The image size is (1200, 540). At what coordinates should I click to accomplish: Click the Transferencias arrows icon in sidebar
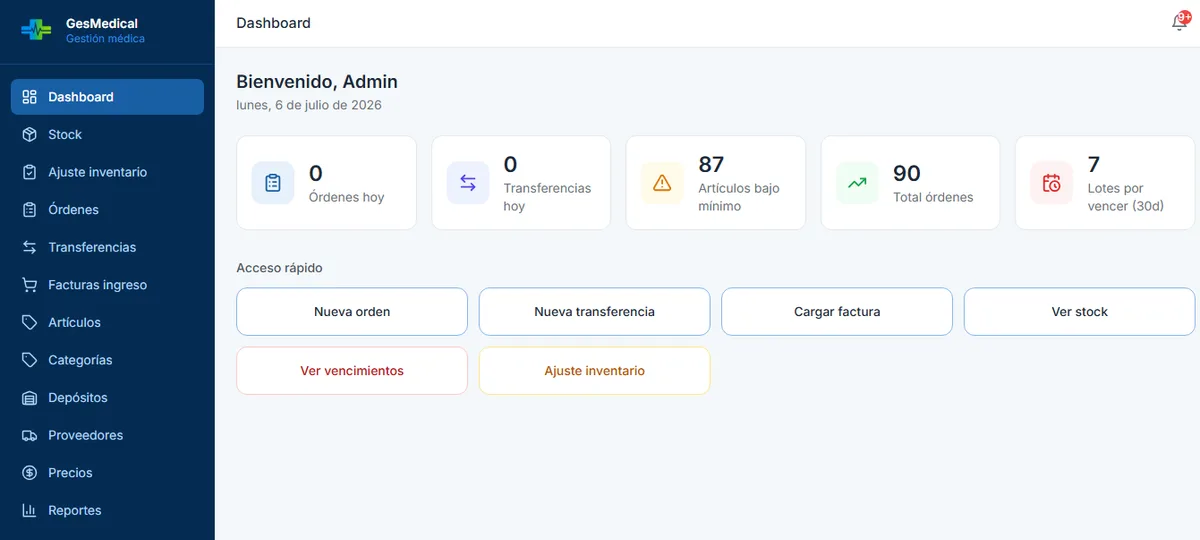(30, 247)
